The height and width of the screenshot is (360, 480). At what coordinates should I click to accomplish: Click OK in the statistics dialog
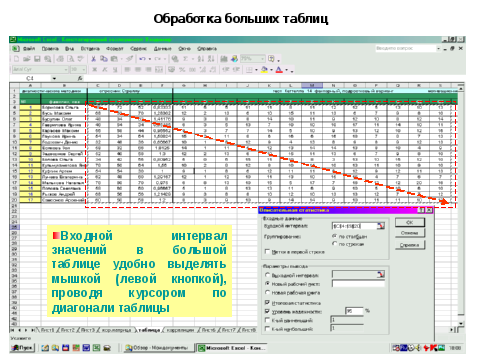click(410, 222)
